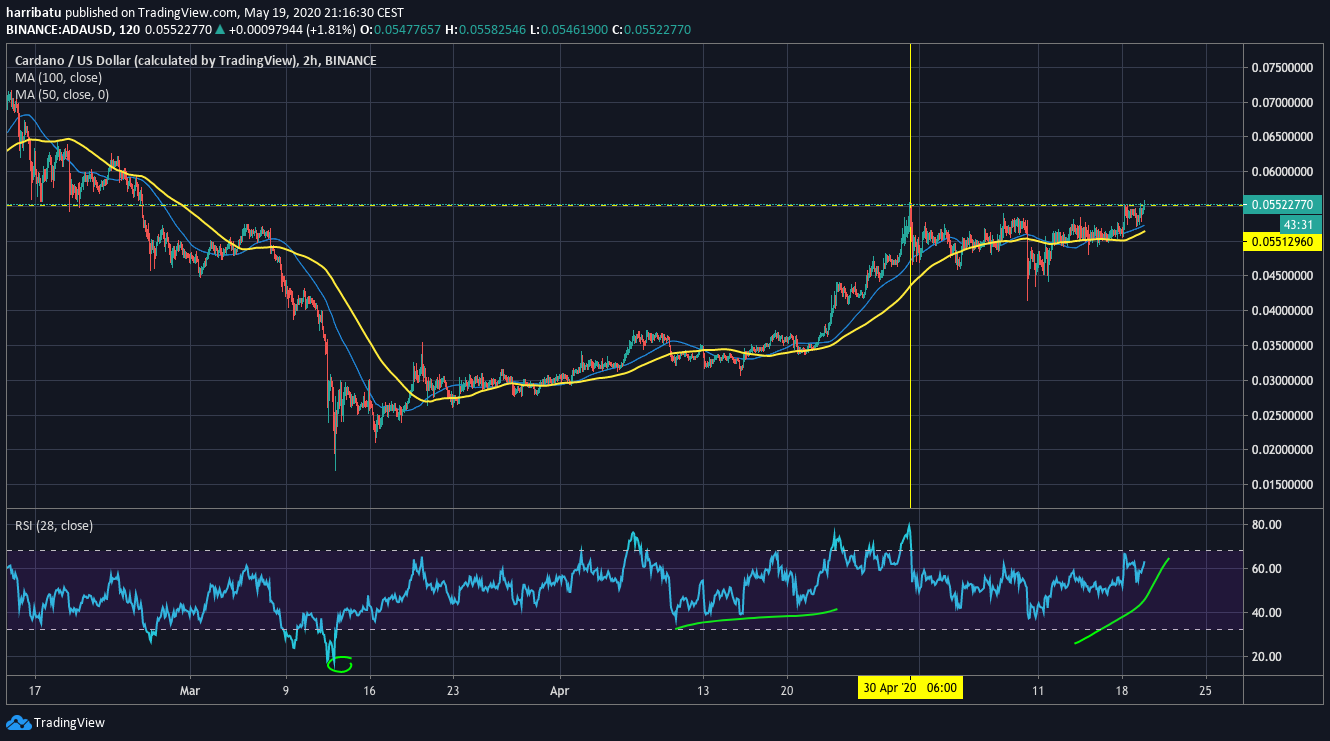Image resolution: width=1330 pixels, height=741 pixels.
Task: Click the 13 label on the time axis
Action: tap(704, 690)
